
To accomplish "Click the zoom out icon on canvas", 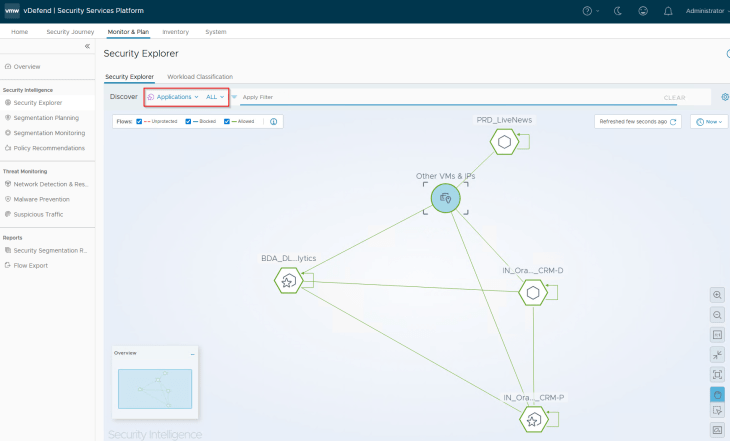I will (x=717, y=314).
